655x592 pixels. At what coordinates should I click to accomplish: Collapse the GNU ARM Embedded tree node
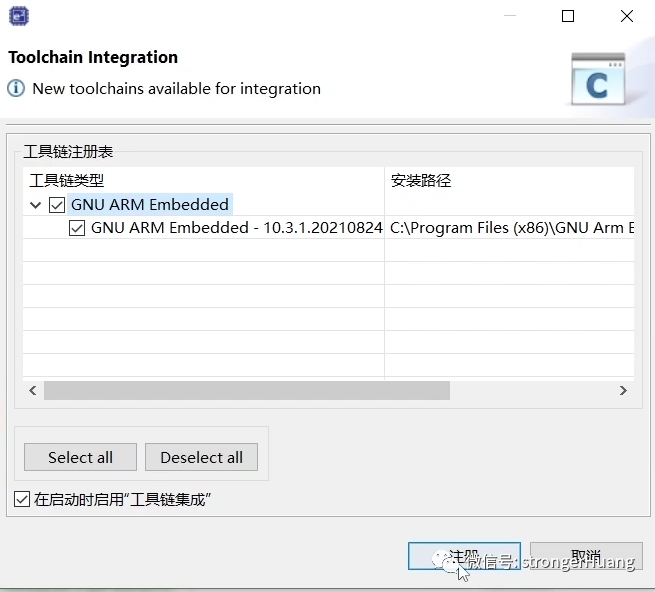tap(36, 205)
